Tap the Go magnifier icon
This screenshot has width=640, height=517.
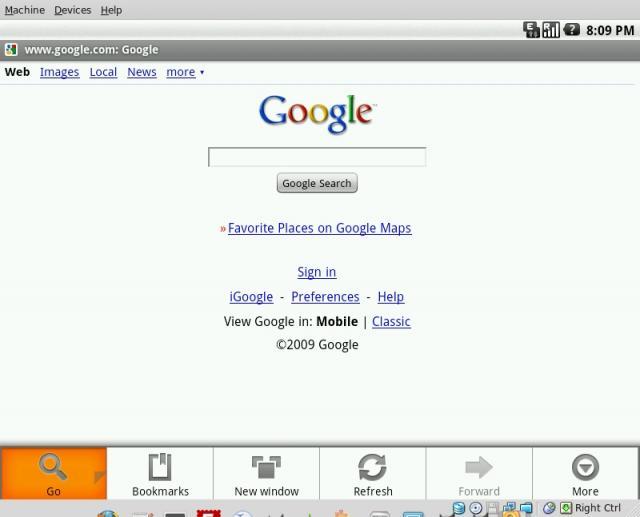tap(53, 467)
